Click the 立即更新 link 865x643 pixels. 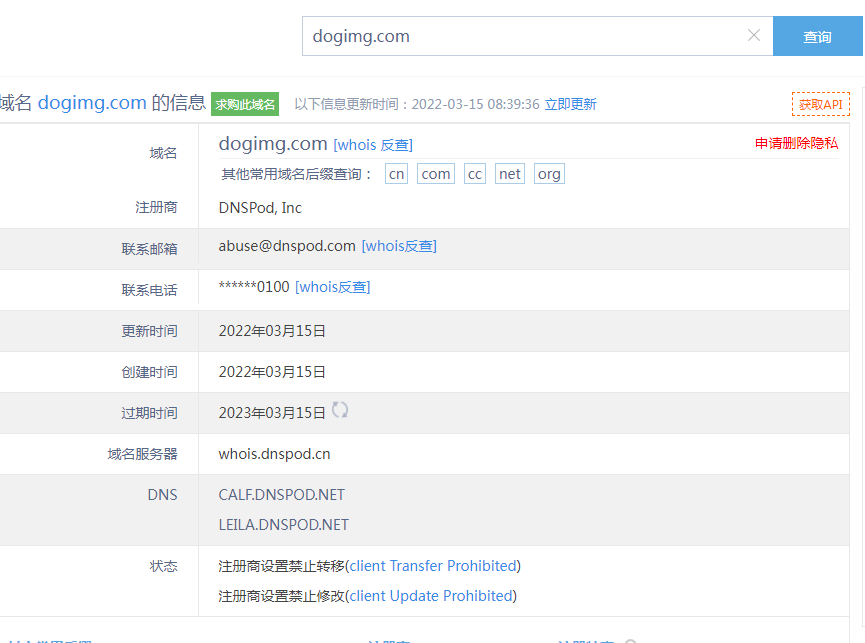click(570, 104)
